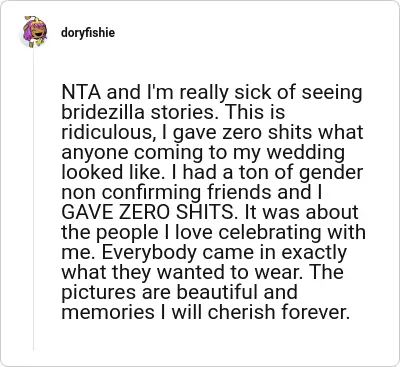Screen dimensions: 400x367
Task: Click the word 'memories' in the last line
Action: [x=108, y=312]
